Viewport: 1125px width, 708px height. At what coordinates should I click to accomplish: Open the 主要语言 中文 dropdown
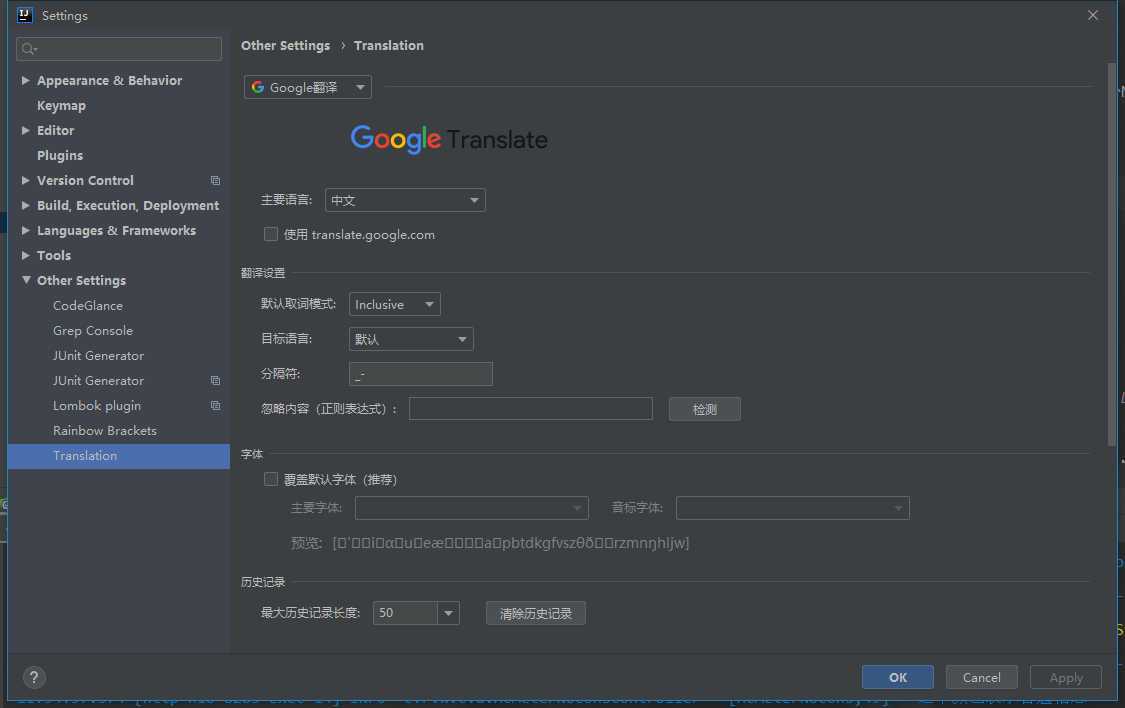pyautogui.click(x=405, y=200)
